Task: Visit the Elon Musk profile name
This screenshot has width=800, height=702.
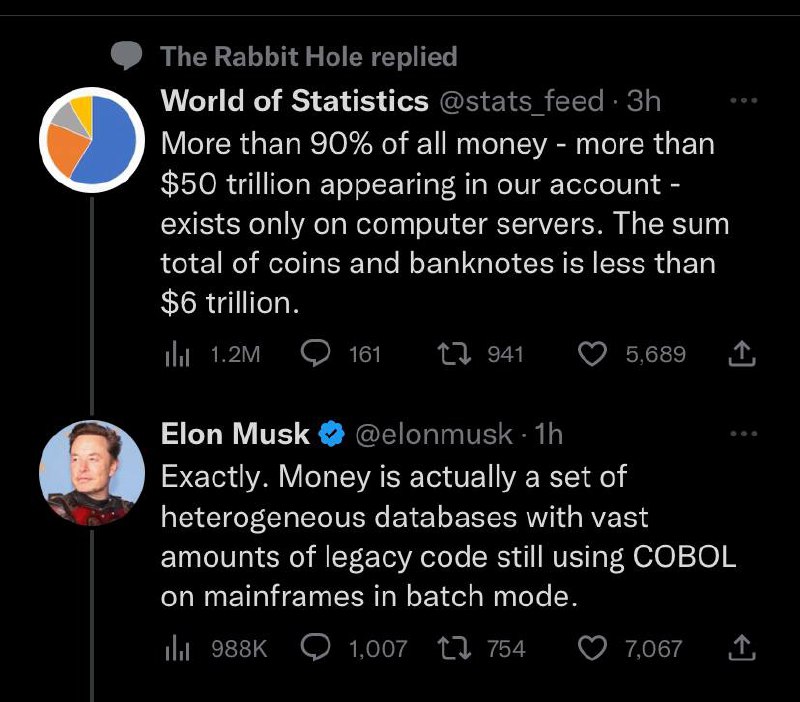Action: [235, 434]
